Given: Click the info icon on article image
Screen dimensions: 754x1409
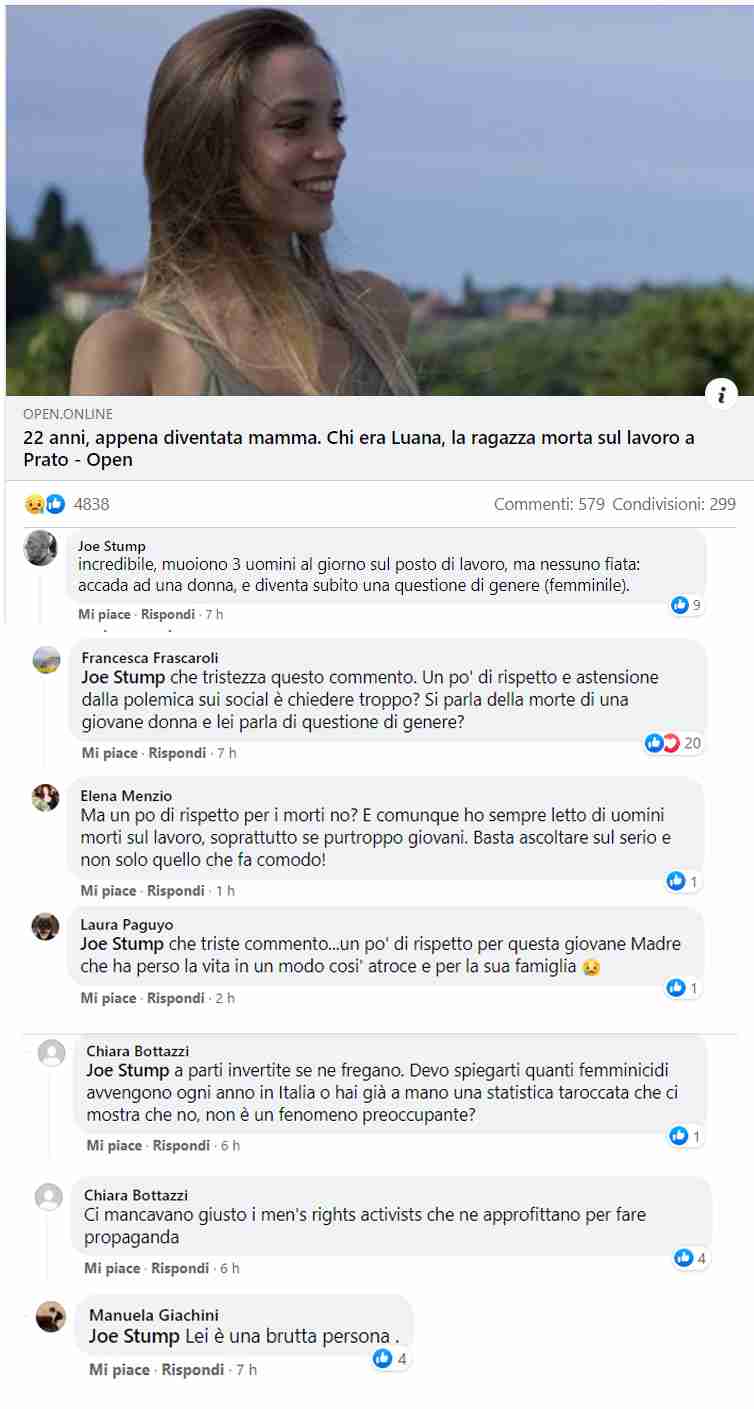Looking at the screenshot, I should (x=720, y=395).
